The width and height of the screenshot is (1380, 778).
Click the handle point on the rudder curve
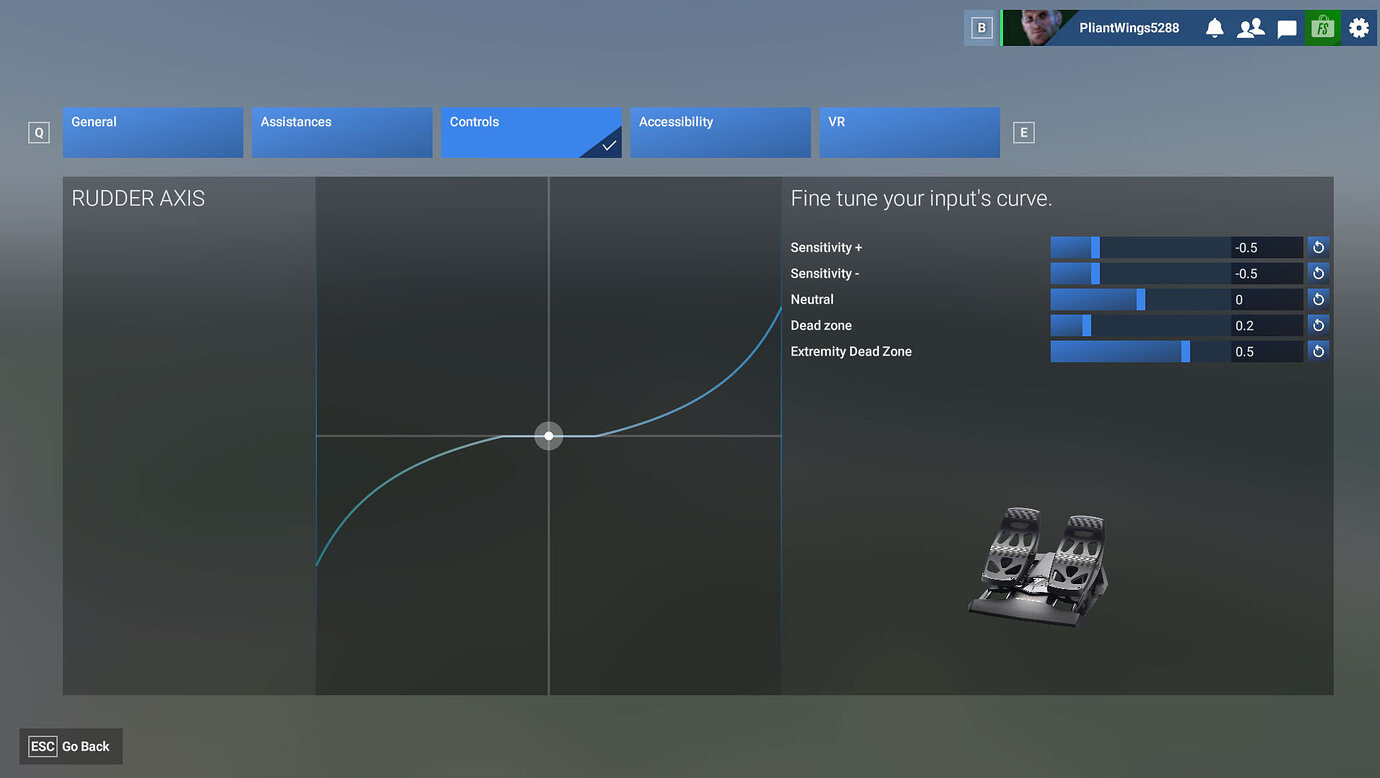[x=548, y=435]
